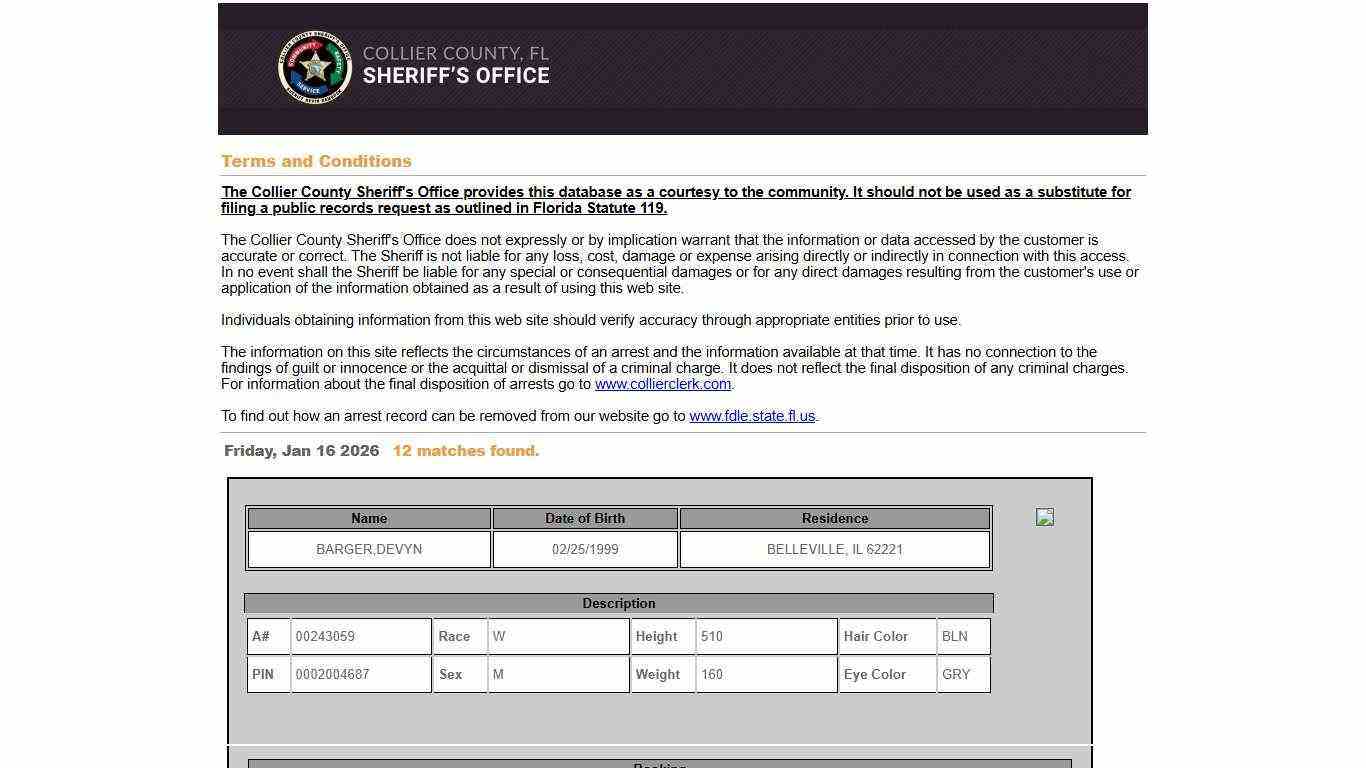Click the Height value 510
Screen dimensions: 1366x768
(712, 636)
